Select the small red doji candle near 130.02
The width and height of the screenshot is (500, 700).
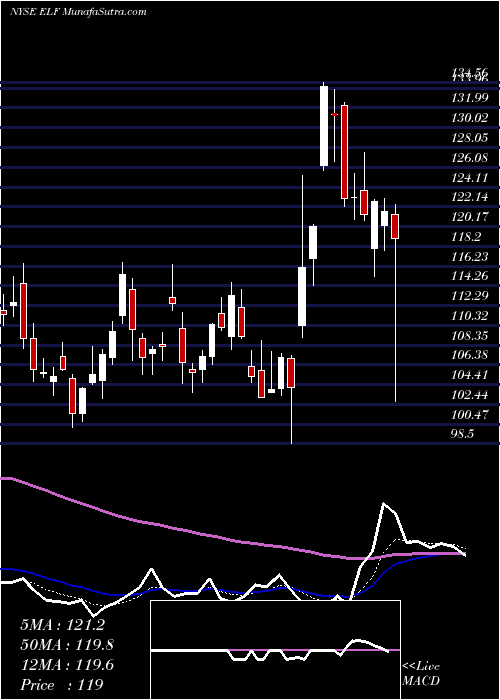(334, 115)
